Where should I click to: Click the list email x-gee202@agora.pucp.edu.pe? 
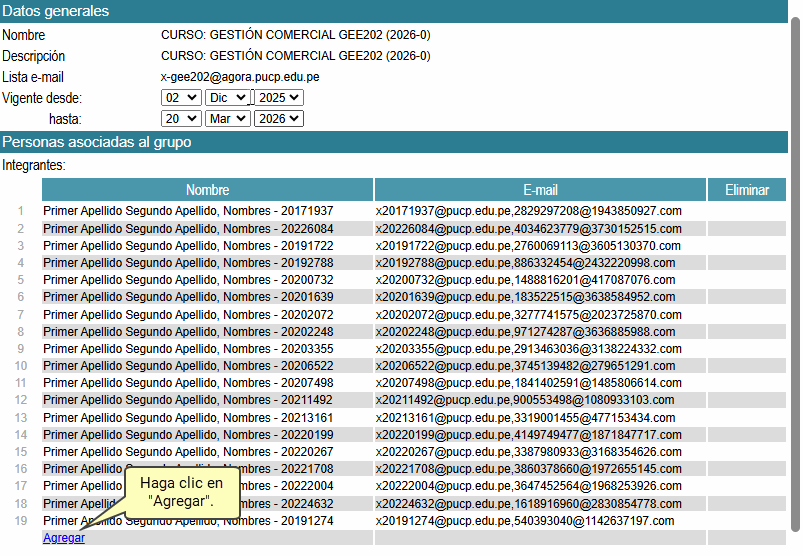click(x=240, y=76)
